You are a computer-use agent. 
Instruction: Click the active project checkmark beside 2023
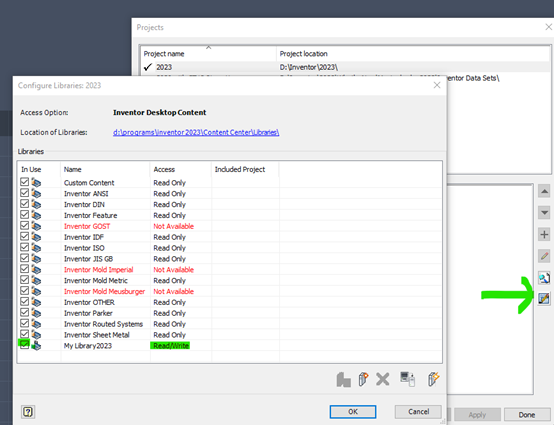coord(148,67)
